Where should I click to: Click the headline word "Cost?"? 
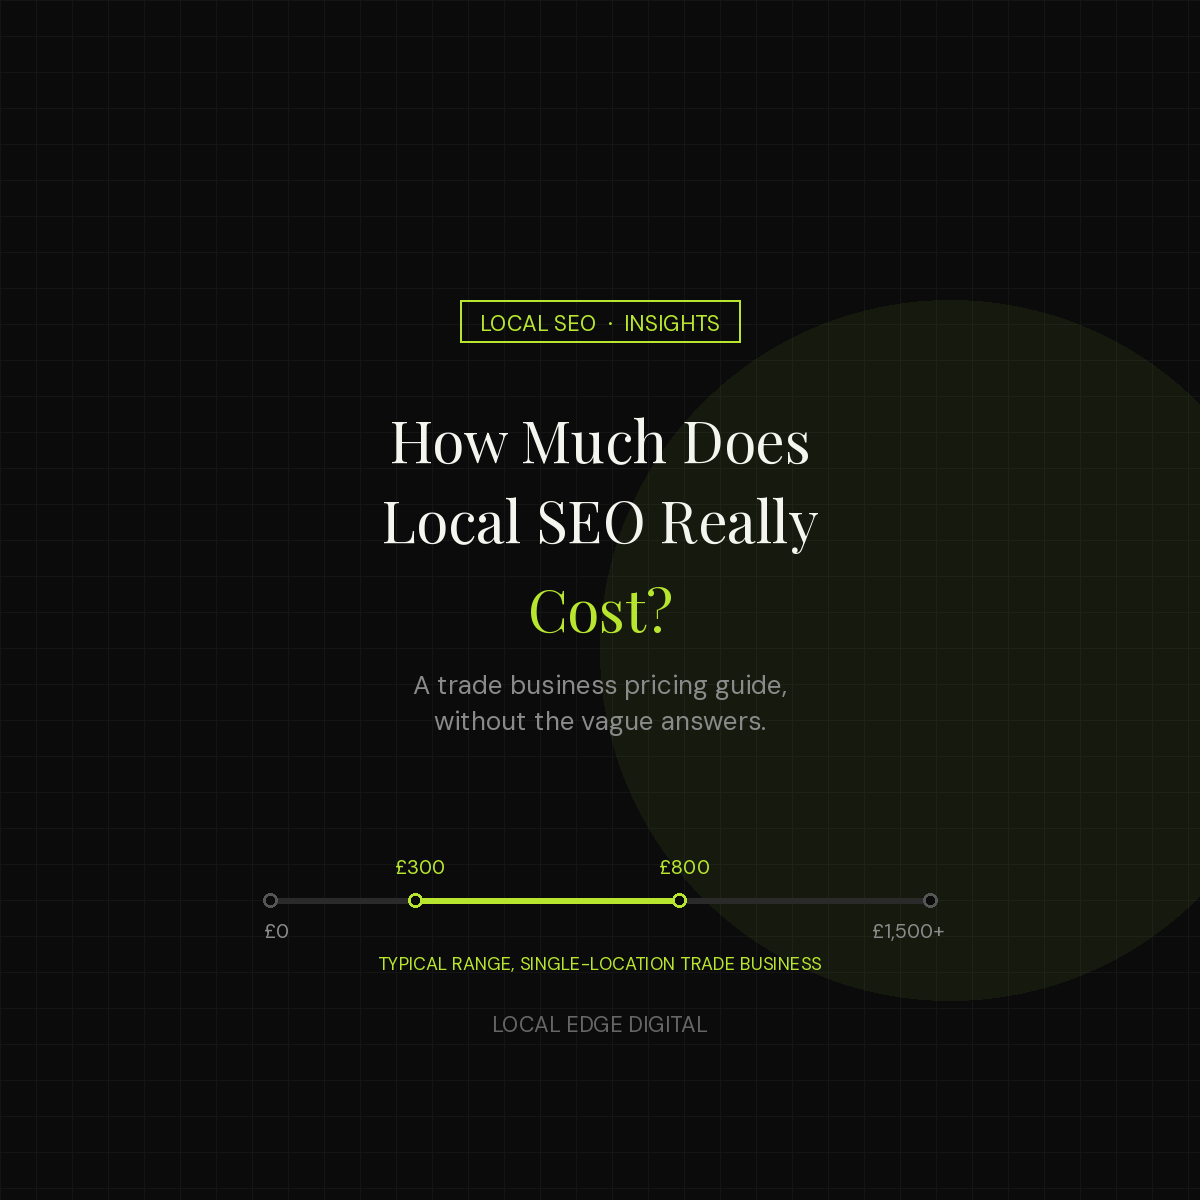pos(600,610)
